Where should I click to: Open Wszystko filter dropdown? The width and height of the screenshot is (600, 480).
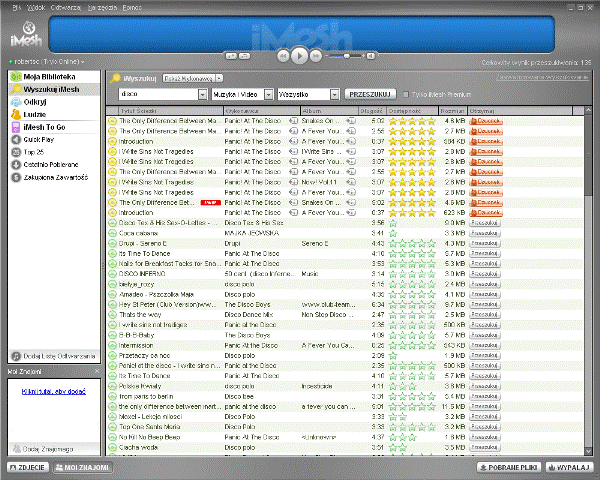308,94
